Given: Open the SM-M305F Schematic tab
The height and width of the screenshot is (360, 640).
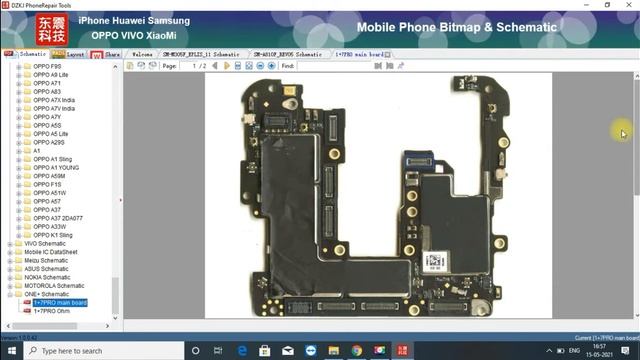Looking at the screenshot, I should click(x=201, y=54).
